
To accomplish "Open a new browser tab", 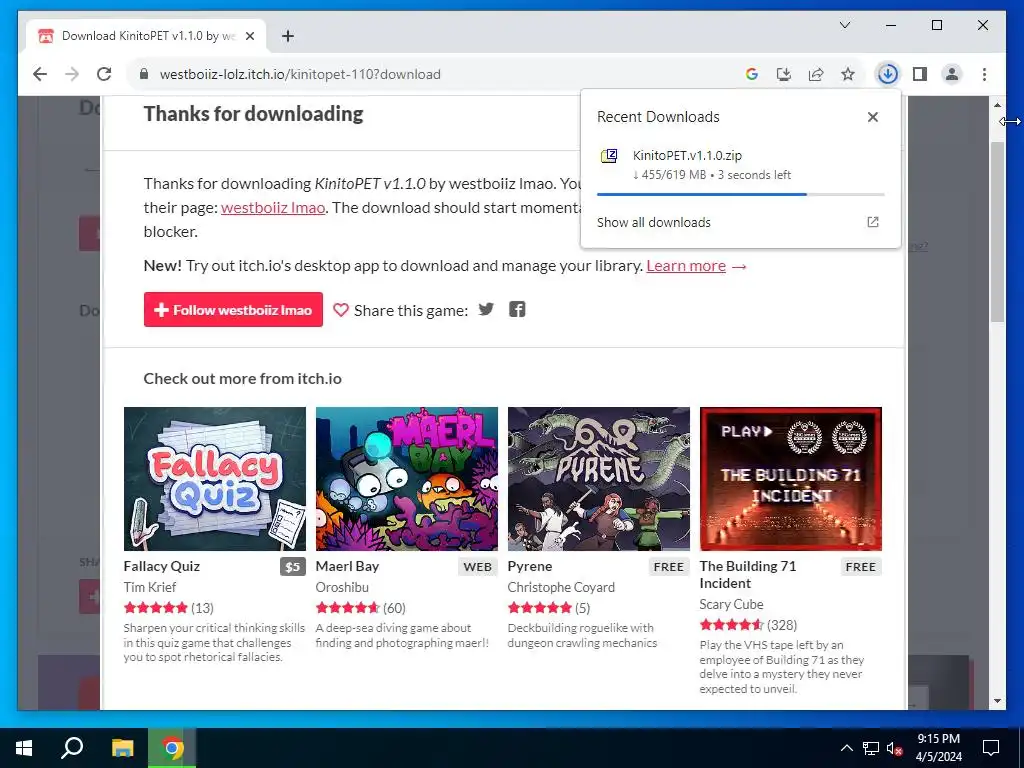I will pos(287,36).
